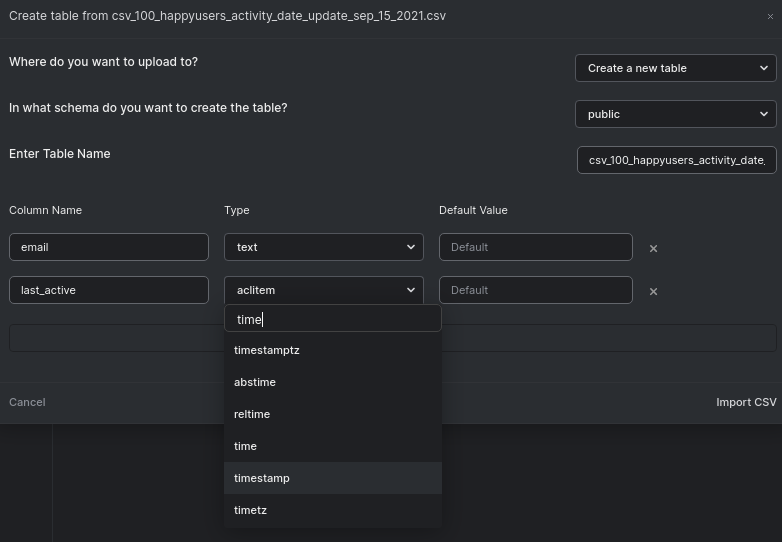782x542 pixels.
Task: Delete the last_active column row
Action: click(x=653, y=291)
